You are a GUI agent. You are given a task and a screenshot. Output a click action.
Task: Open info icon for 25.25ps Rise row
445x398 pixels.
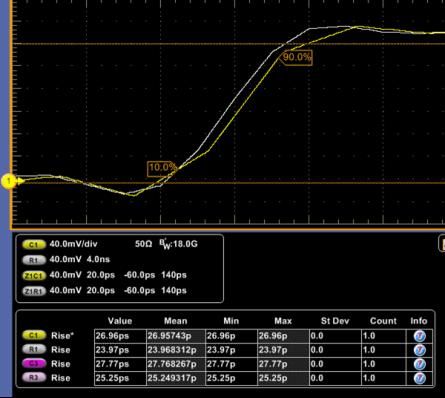[419, 378]
